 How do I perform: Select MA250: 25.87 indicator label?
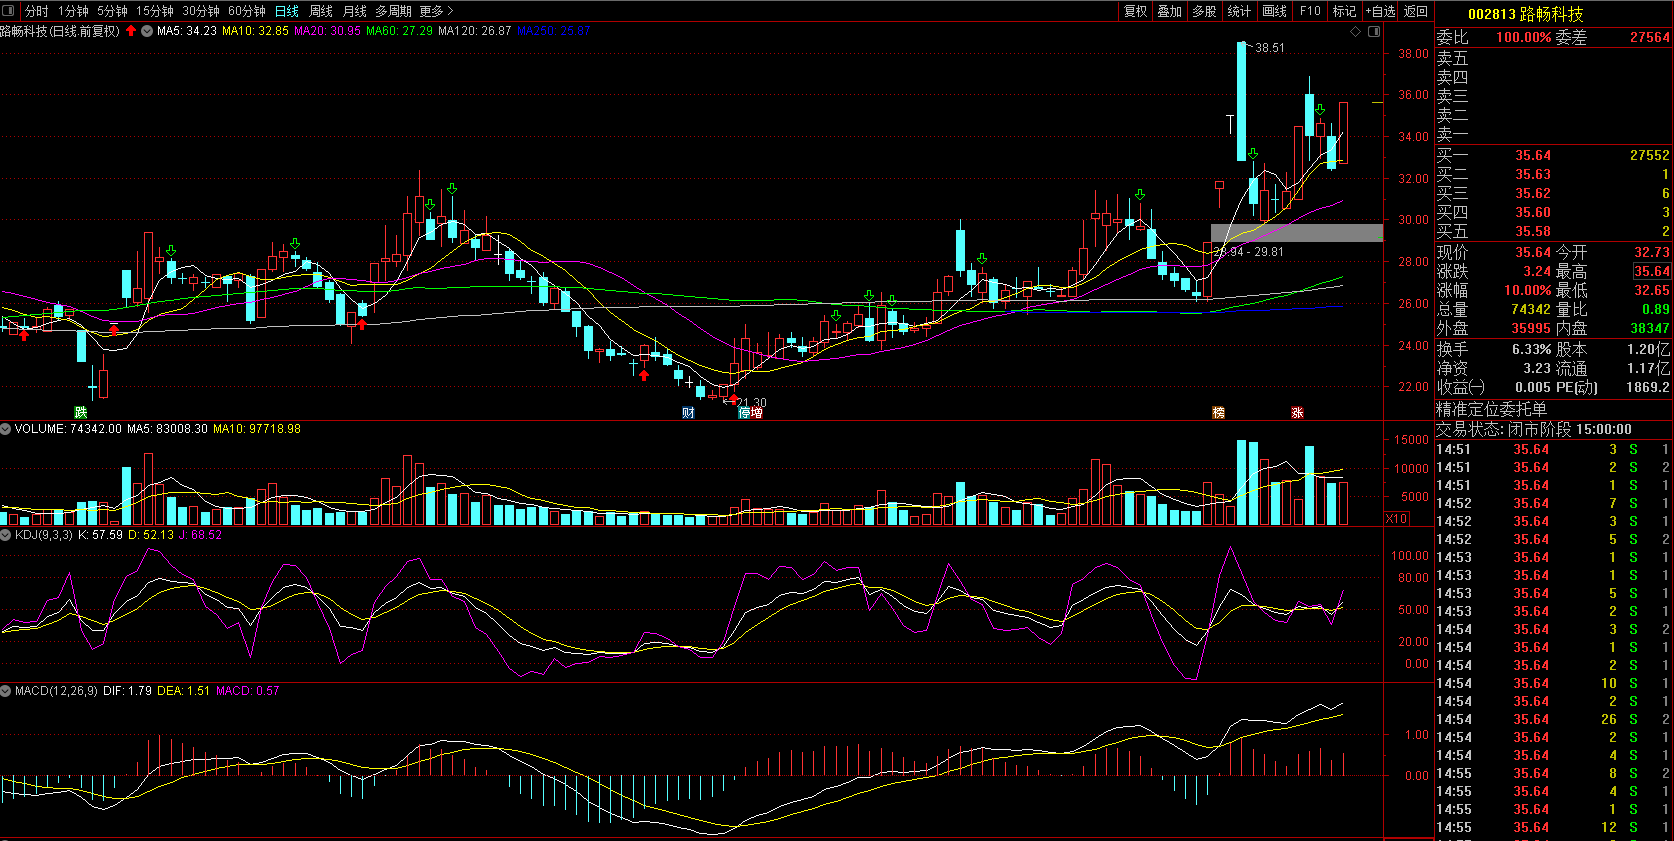(x=553, y=31)
